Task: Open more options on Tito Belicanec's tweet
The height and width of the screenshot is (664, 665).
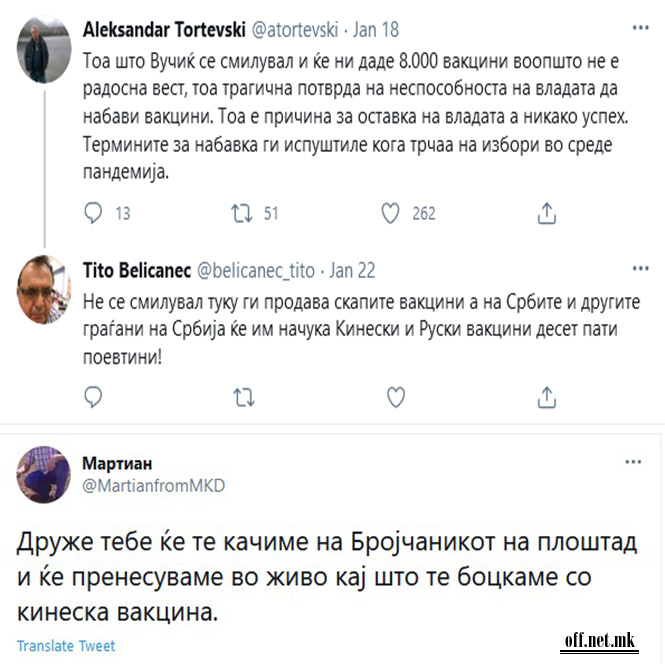Action: tap(635, 270)
